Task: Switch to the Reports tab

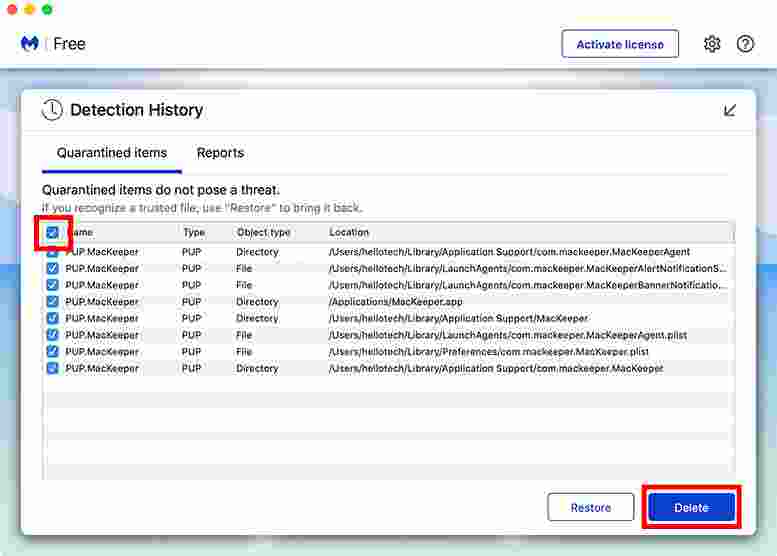Action: 221,153
